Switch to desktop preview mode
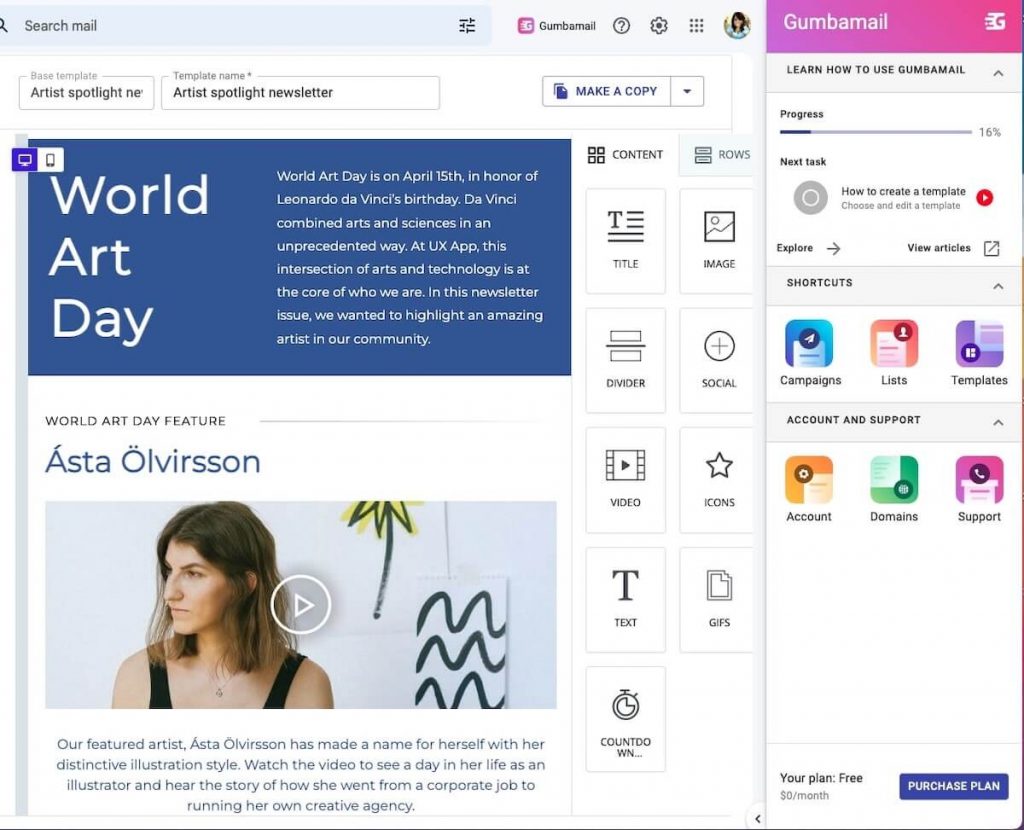 [23, 159]
